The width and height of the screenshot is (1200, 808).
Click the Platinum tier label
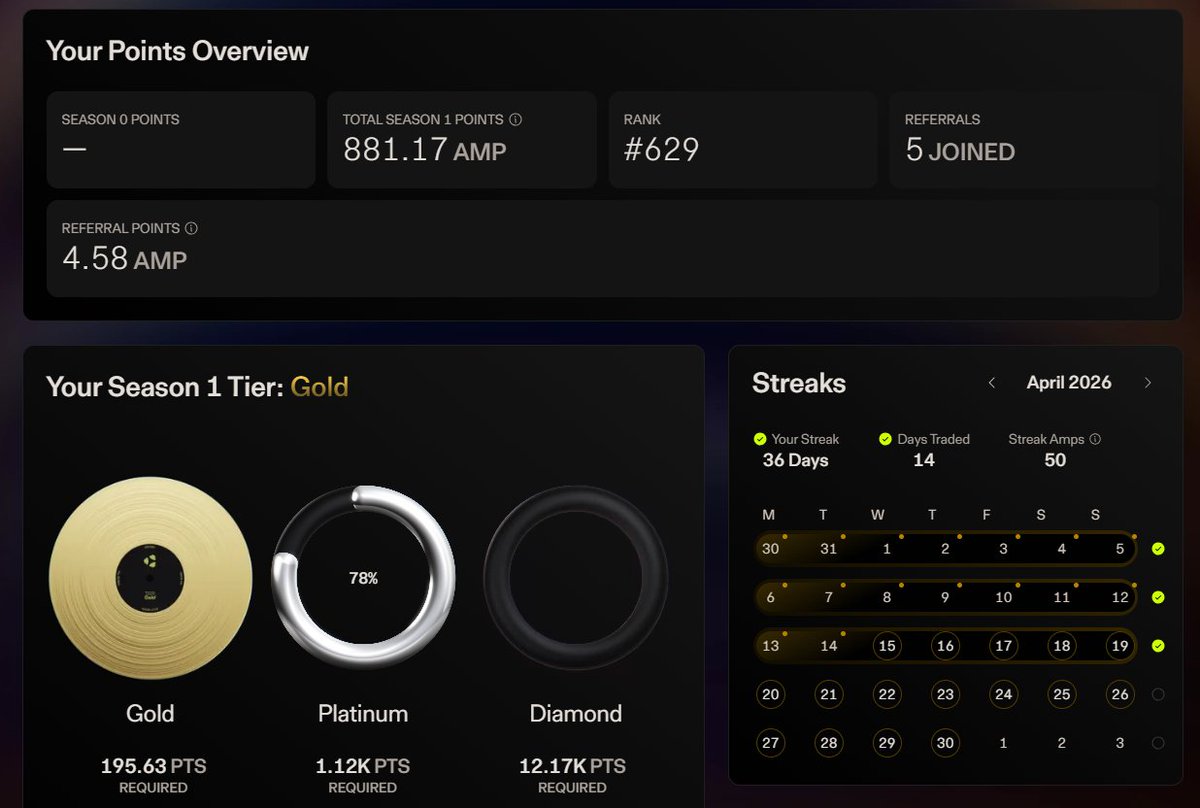[x=363, y=713]
